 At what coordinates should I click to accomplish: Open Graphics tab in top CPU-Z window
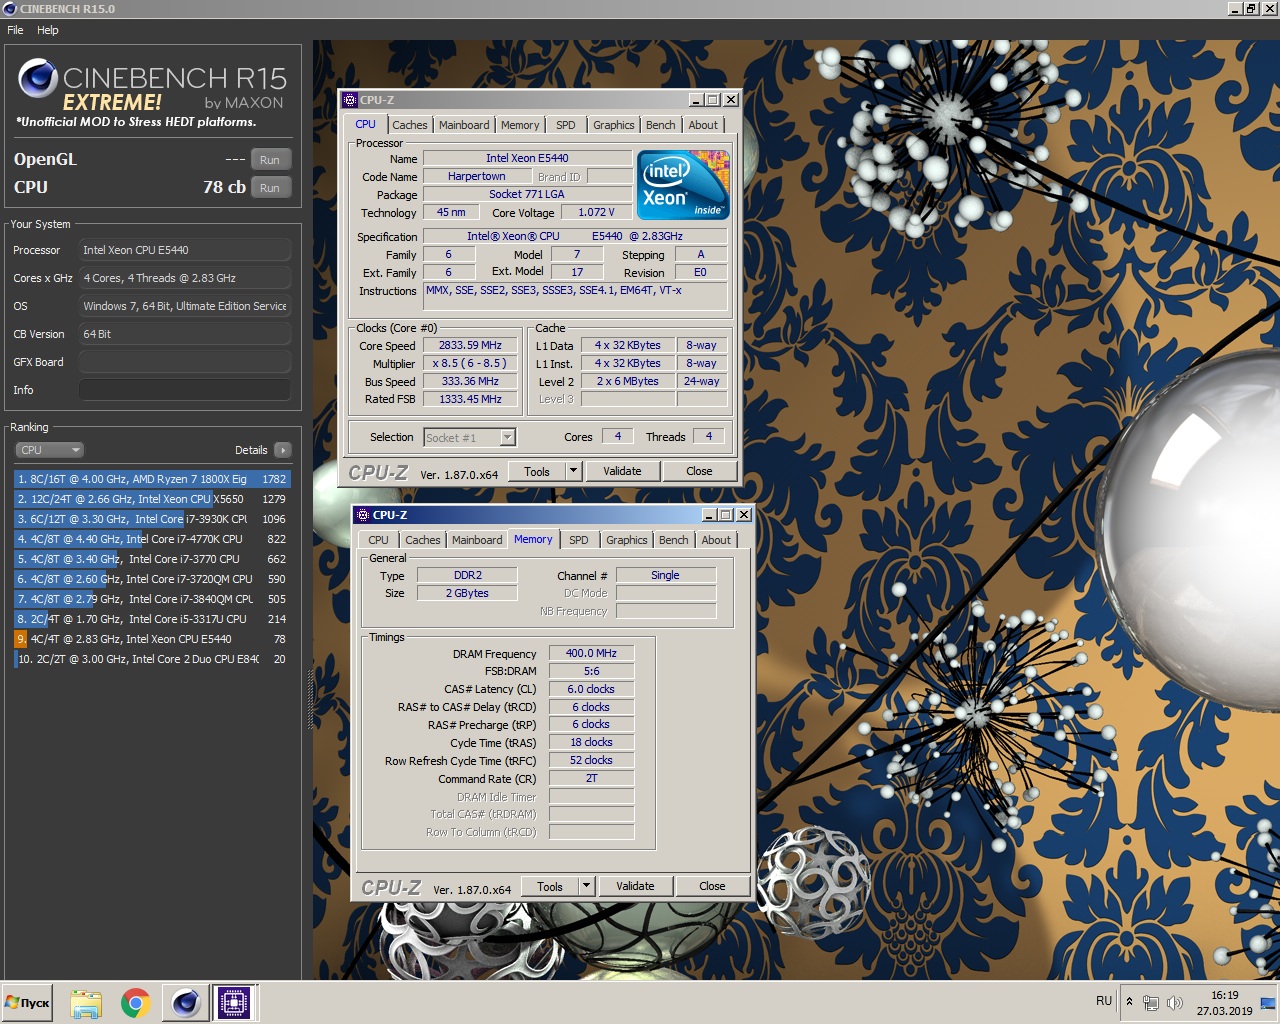(614, 125)
